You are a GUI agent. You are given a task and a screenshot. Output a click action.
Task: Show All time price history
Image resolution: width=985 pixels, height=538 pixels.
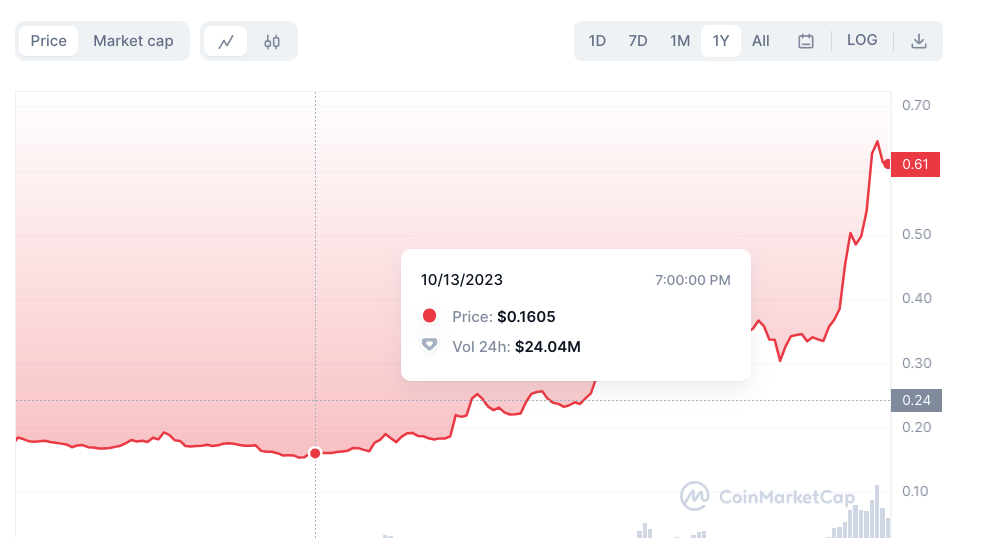click(x=761, y=41)
